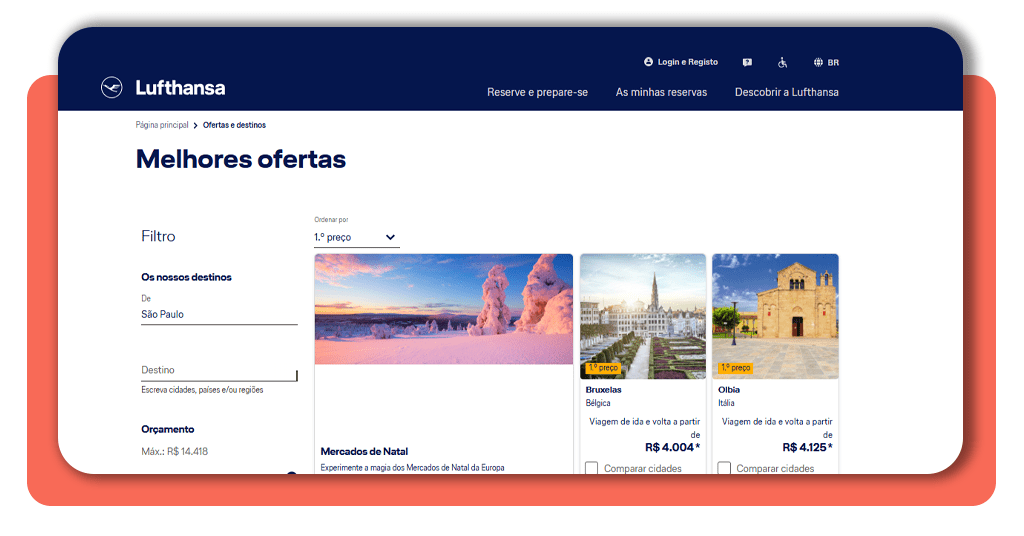Click the Bruxelas destination name
This screenshot has width=1024, height=536.
(603, 390)
